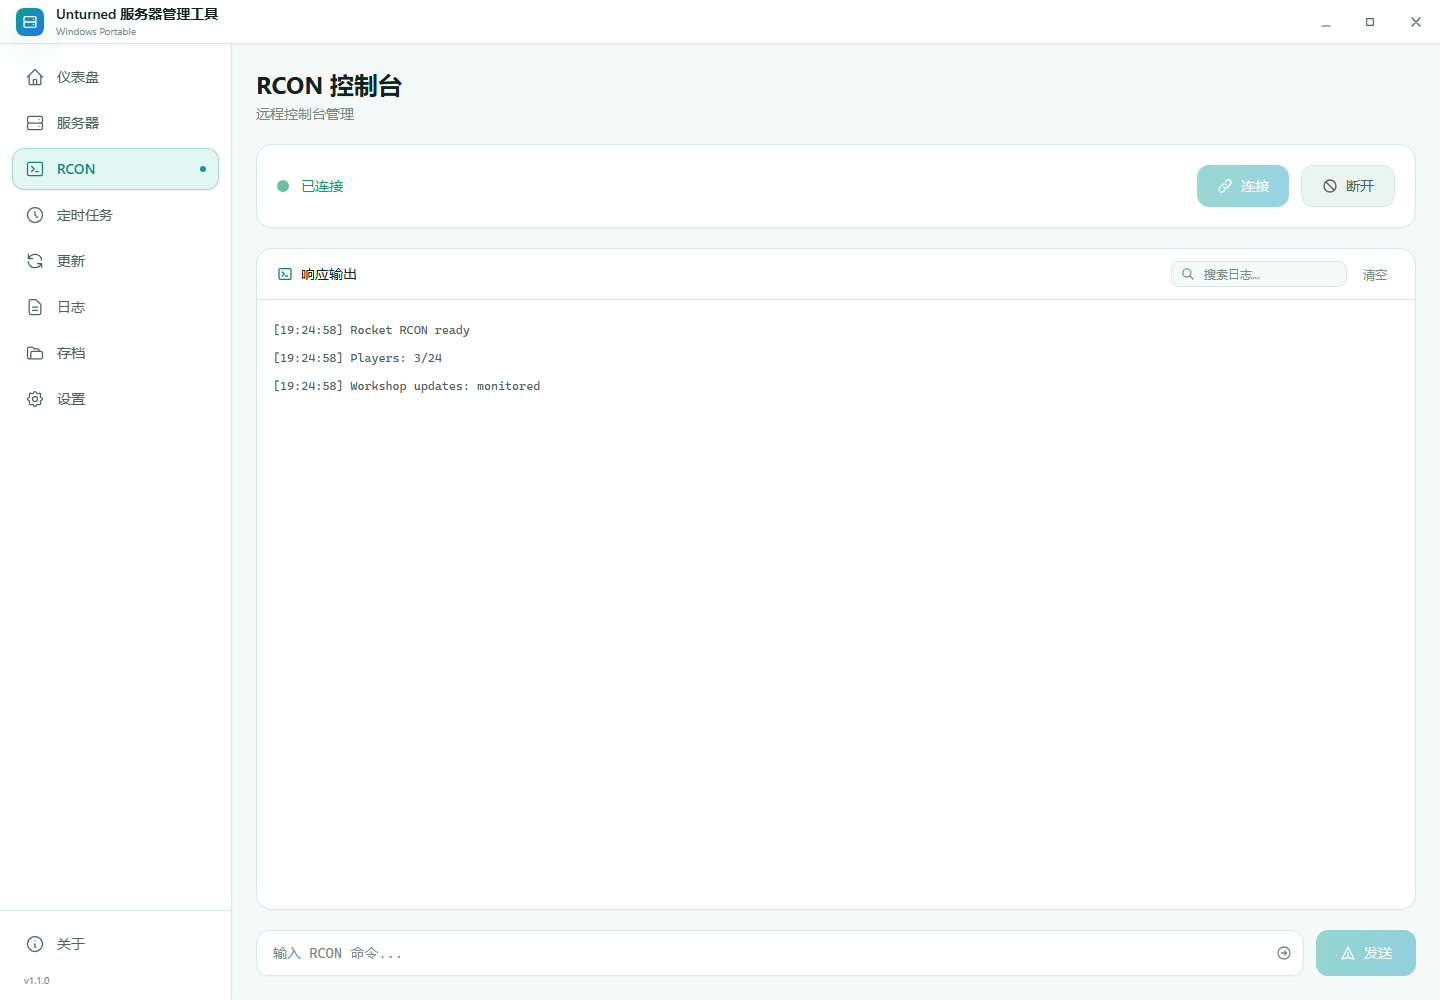Click the green 已连接 status dot
The height and width of the screenshot is (1000, 1440).
283,186
